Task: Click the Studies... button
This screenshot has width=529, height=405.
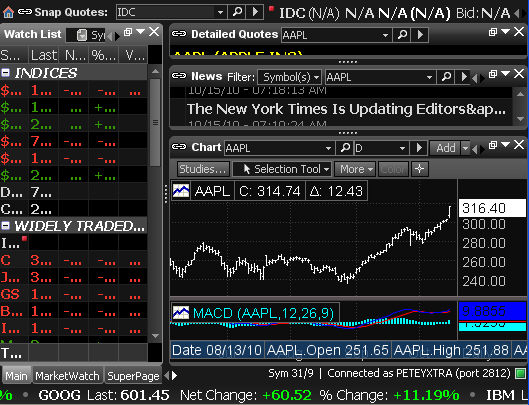Action: (203, 169)
